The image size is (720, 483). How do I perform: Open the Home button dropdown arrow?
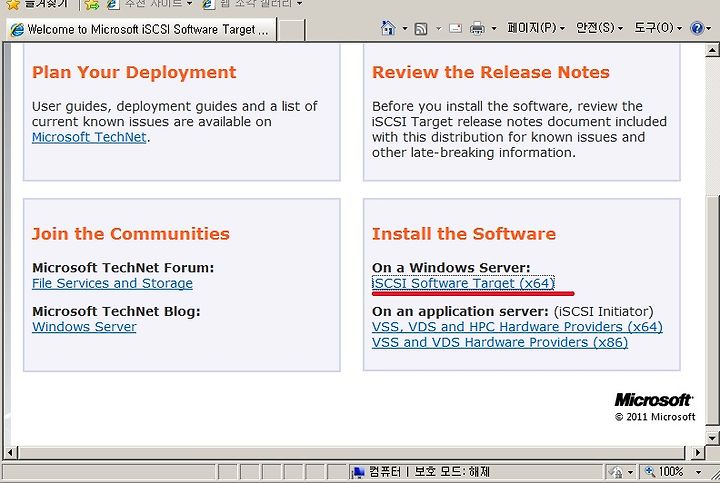tap(405, 29)
